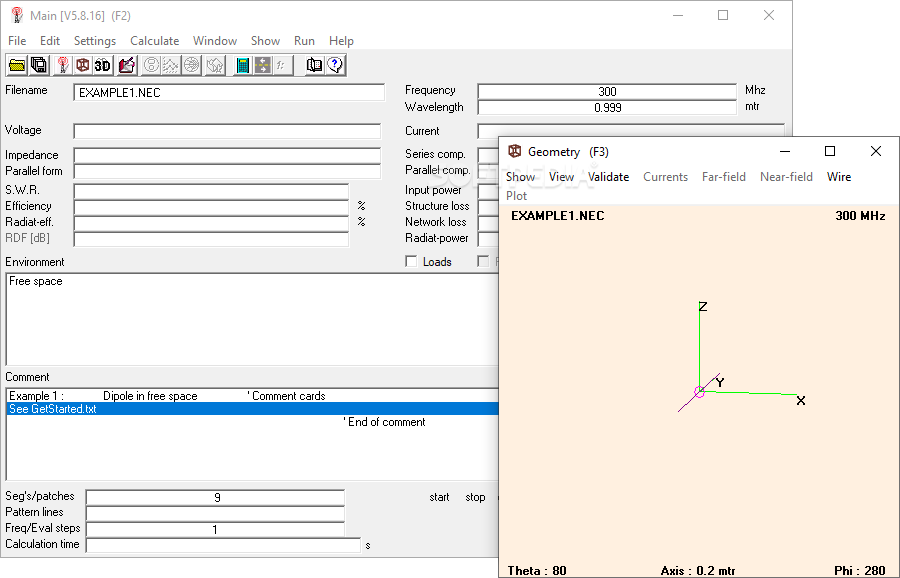Click the 'End of comment' line

(253, 422)
